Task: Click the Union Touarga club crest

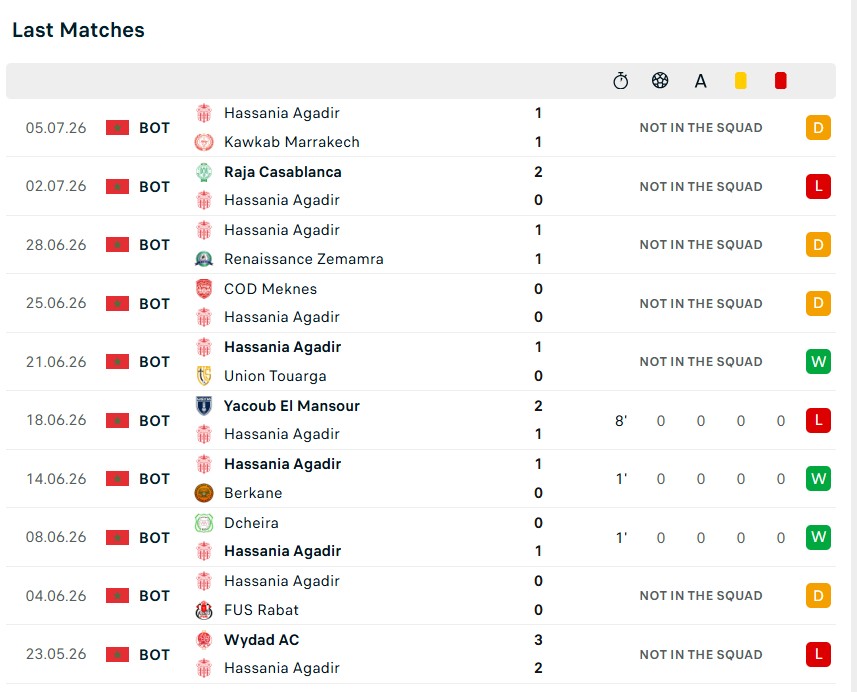Action: 204,376
